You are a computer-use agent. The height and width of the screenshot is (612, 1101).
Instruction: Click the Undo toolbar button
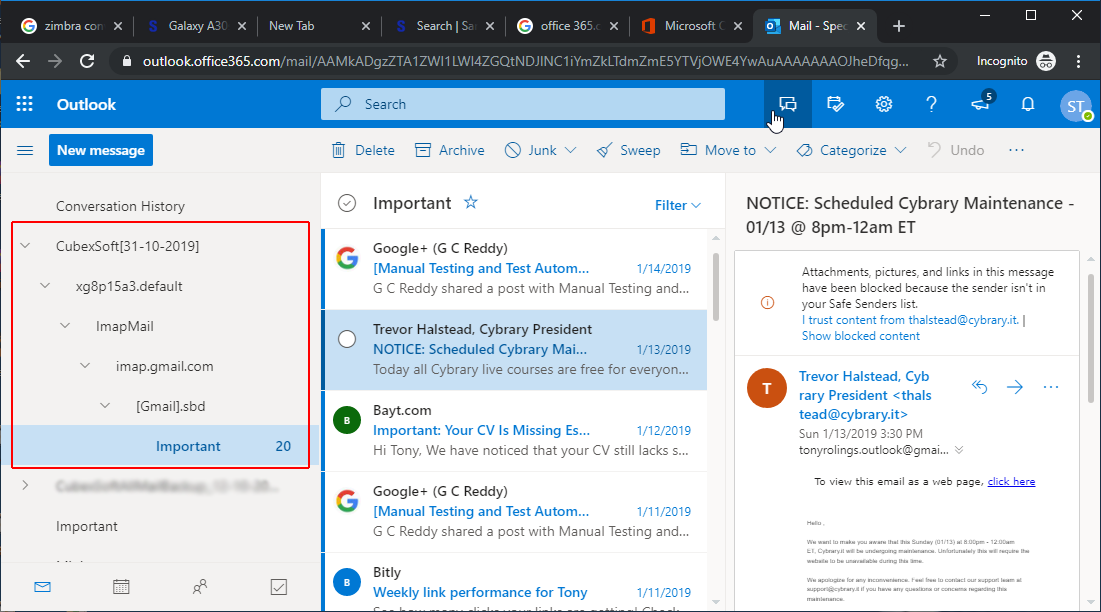(x=956, y=150)
